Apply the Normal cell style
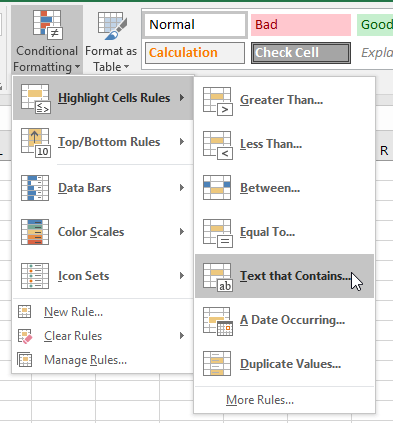The image size is (393, 423). [x=196, y=25]
